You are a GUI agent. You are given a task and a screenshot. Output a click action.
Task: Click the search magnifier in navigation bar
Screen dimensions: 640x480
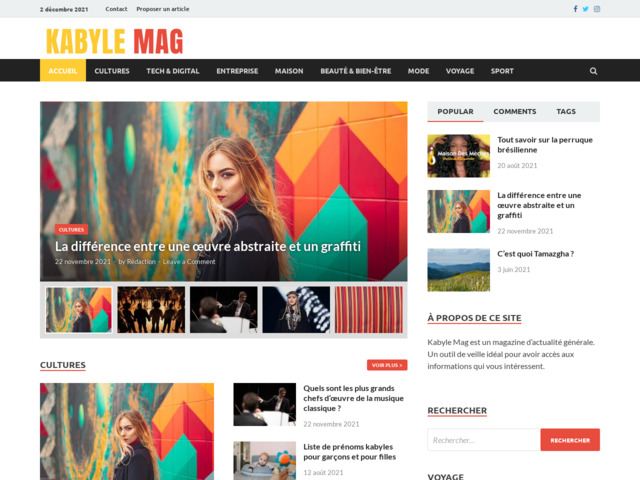(x=593, y=71)
